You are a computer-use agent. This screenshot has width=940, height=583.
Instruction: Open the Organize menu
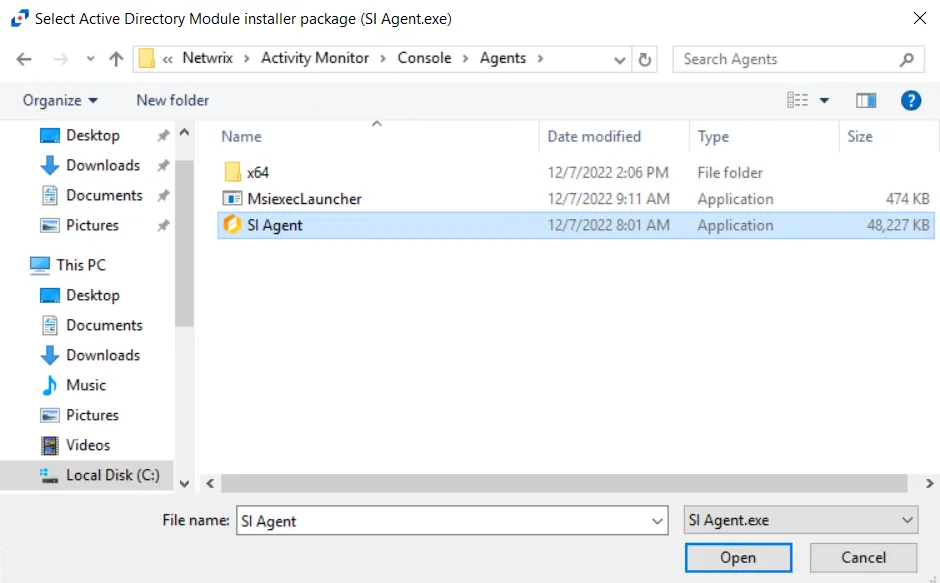coord(60,100)
